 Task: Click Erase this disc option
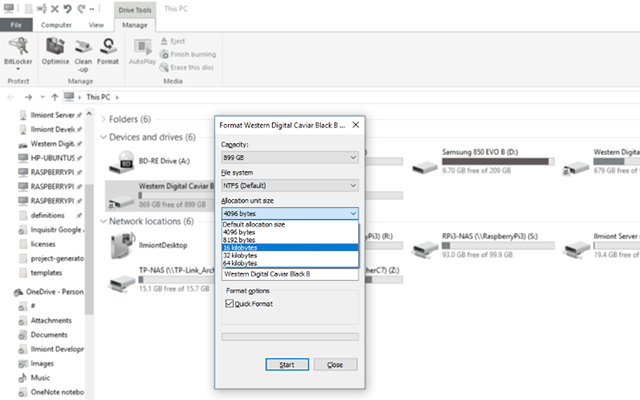pos(187,67)
